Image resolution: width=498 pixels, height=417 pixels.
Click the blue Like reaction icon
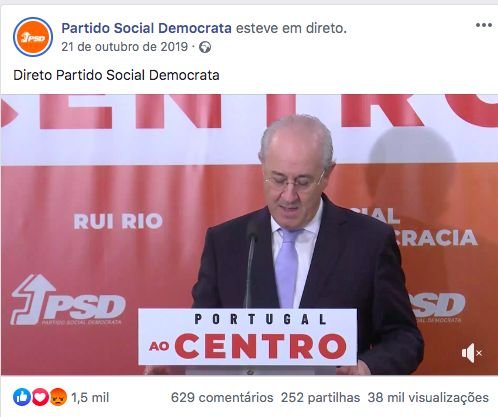coord(22,397)
